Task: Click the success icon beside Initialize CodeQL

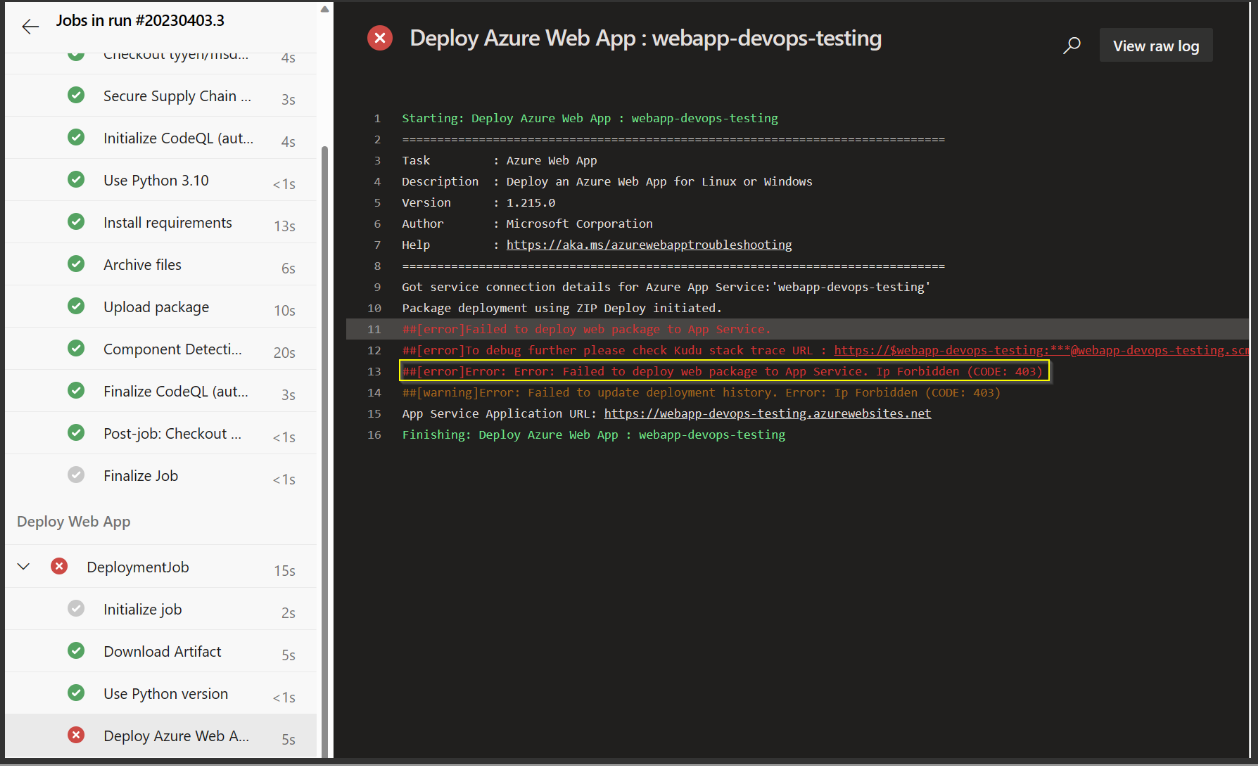Action: 76,138
